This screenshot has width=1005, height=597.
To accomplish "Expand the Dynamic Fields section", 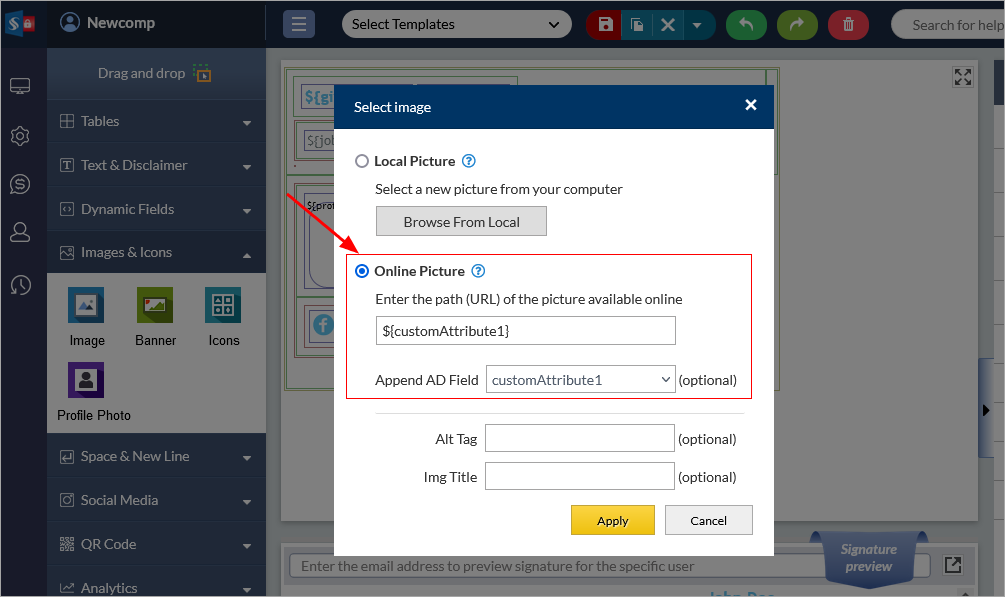I will [x=156, y=209].
